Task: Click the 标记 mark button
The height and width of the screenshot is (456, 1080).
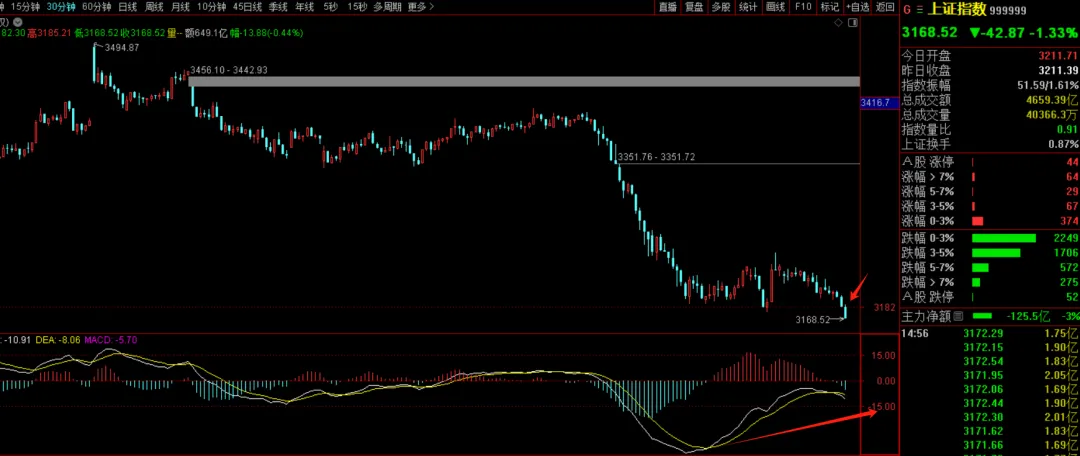Action: point(829,7)
